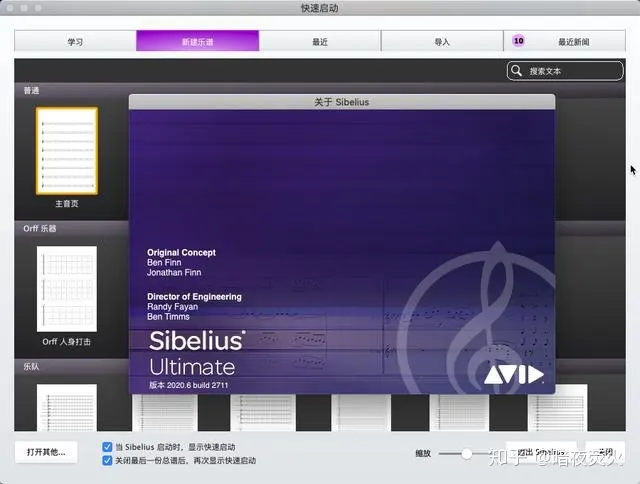The width and height of the screenshot is (640, 484).
Task: Click the name Randy Fayan
Action: tap(172, 306)
